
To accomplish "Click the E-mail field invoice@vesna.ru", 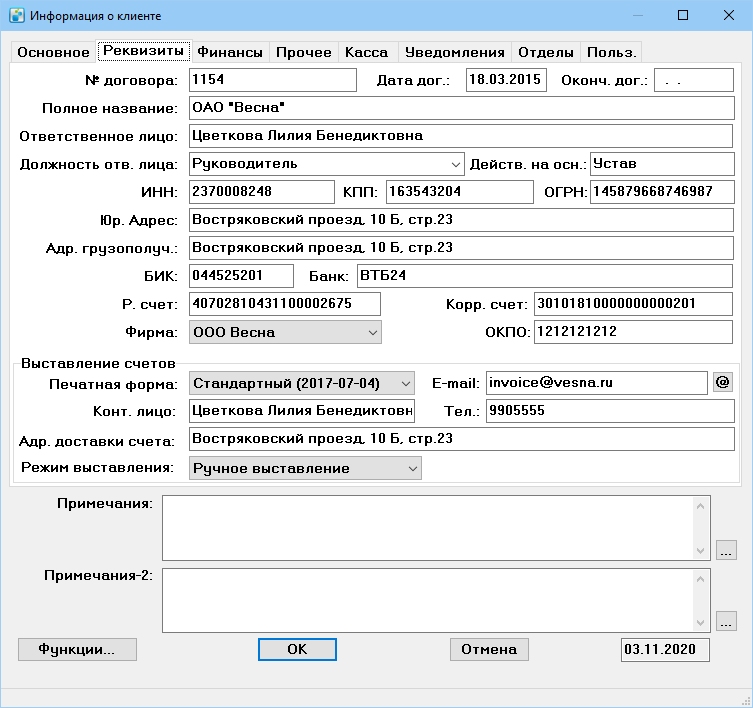I will coord(596,383).
